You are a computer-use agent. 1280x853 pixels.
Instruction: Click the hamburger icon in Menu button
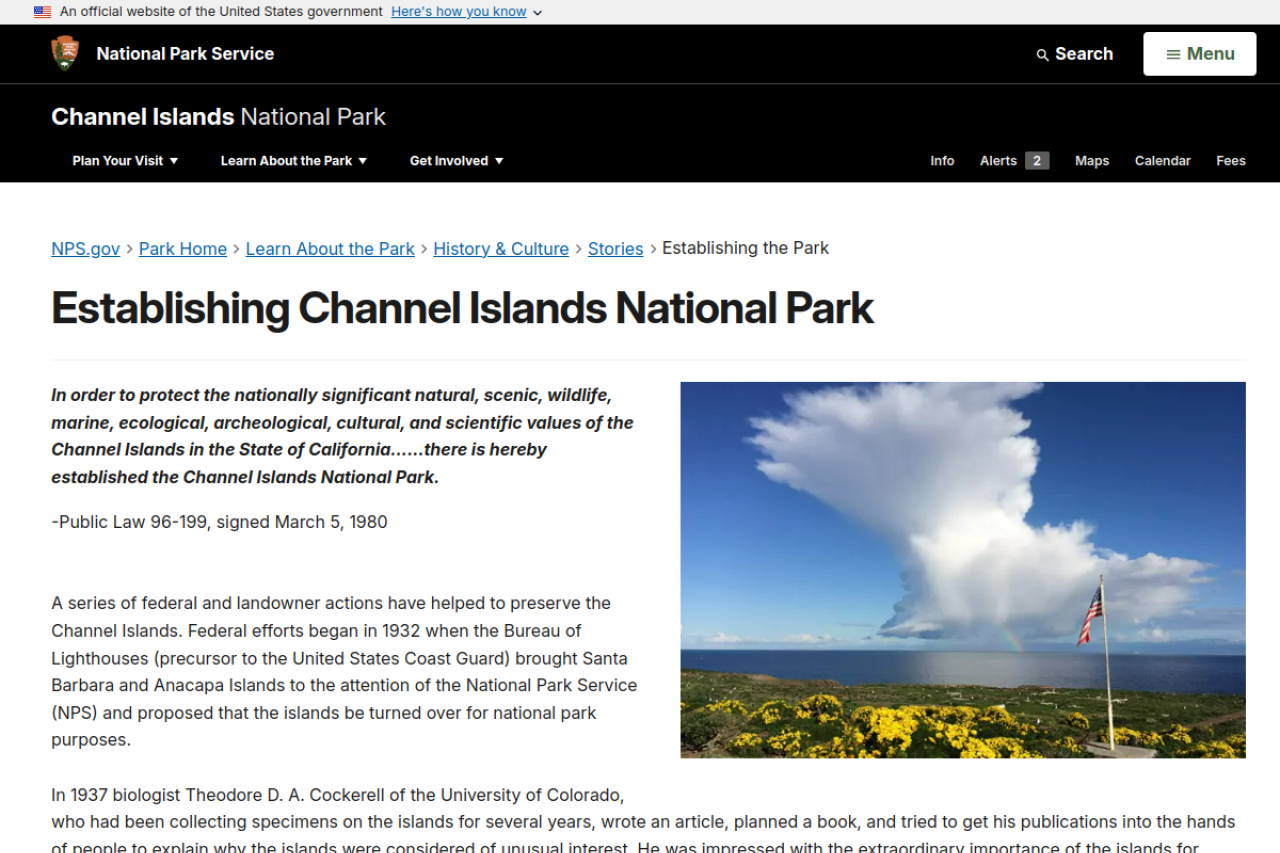click(1173, 55)
